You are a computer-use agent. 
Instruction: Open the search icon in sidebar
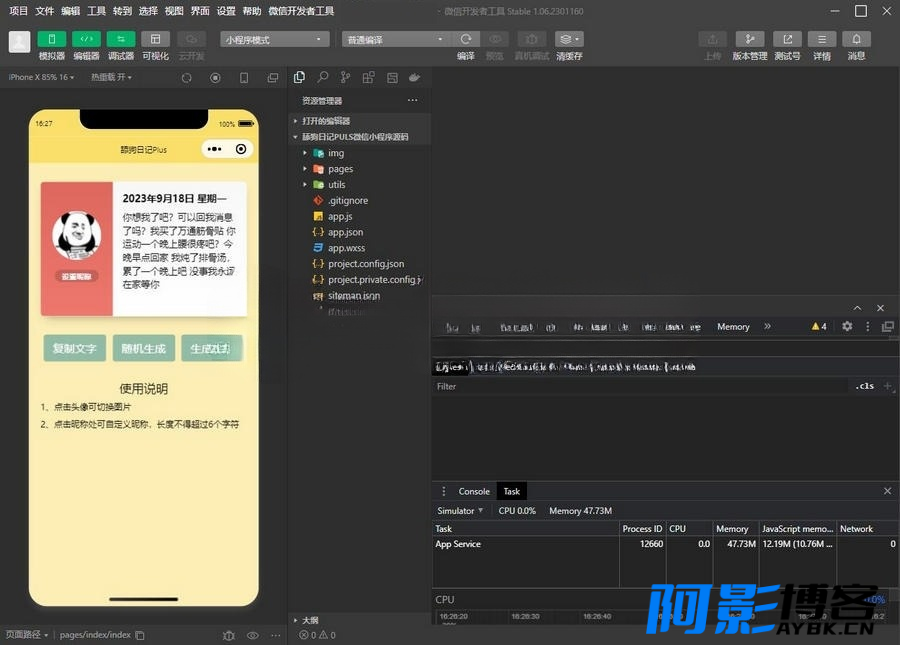click(323, 77)
